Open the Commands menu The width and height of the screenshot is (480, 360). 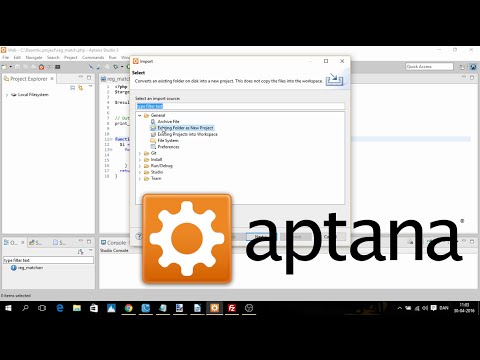[93, 58]
